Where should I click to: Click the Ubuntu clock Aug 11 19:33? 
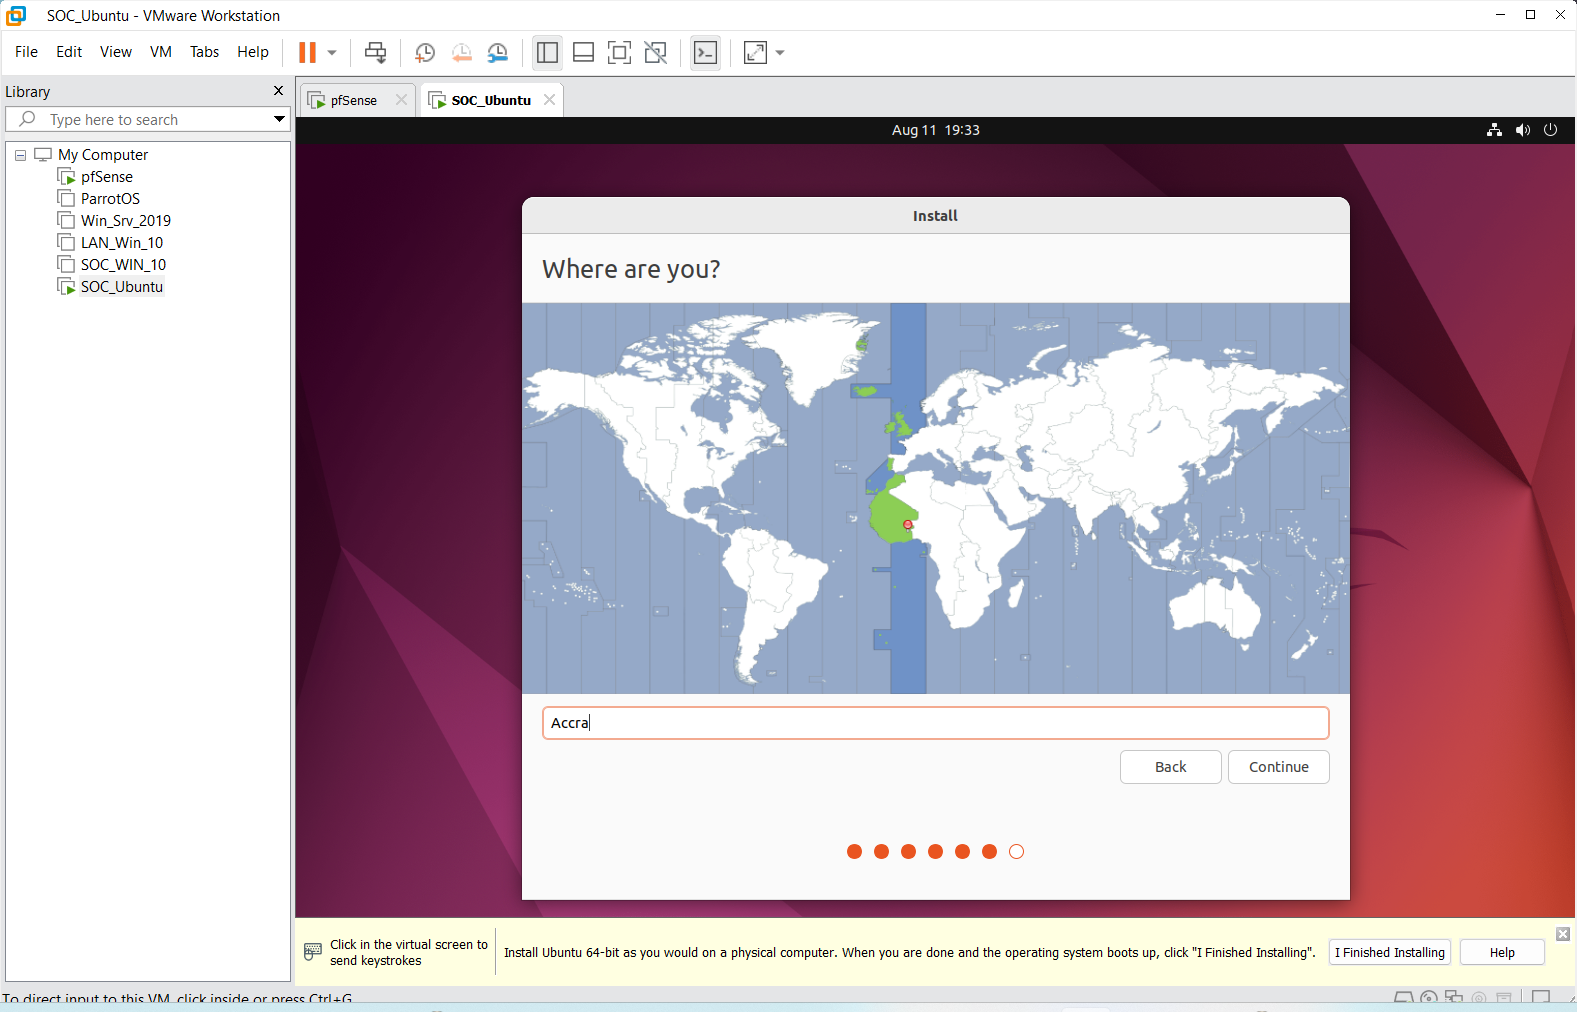[x=935, y=130]
